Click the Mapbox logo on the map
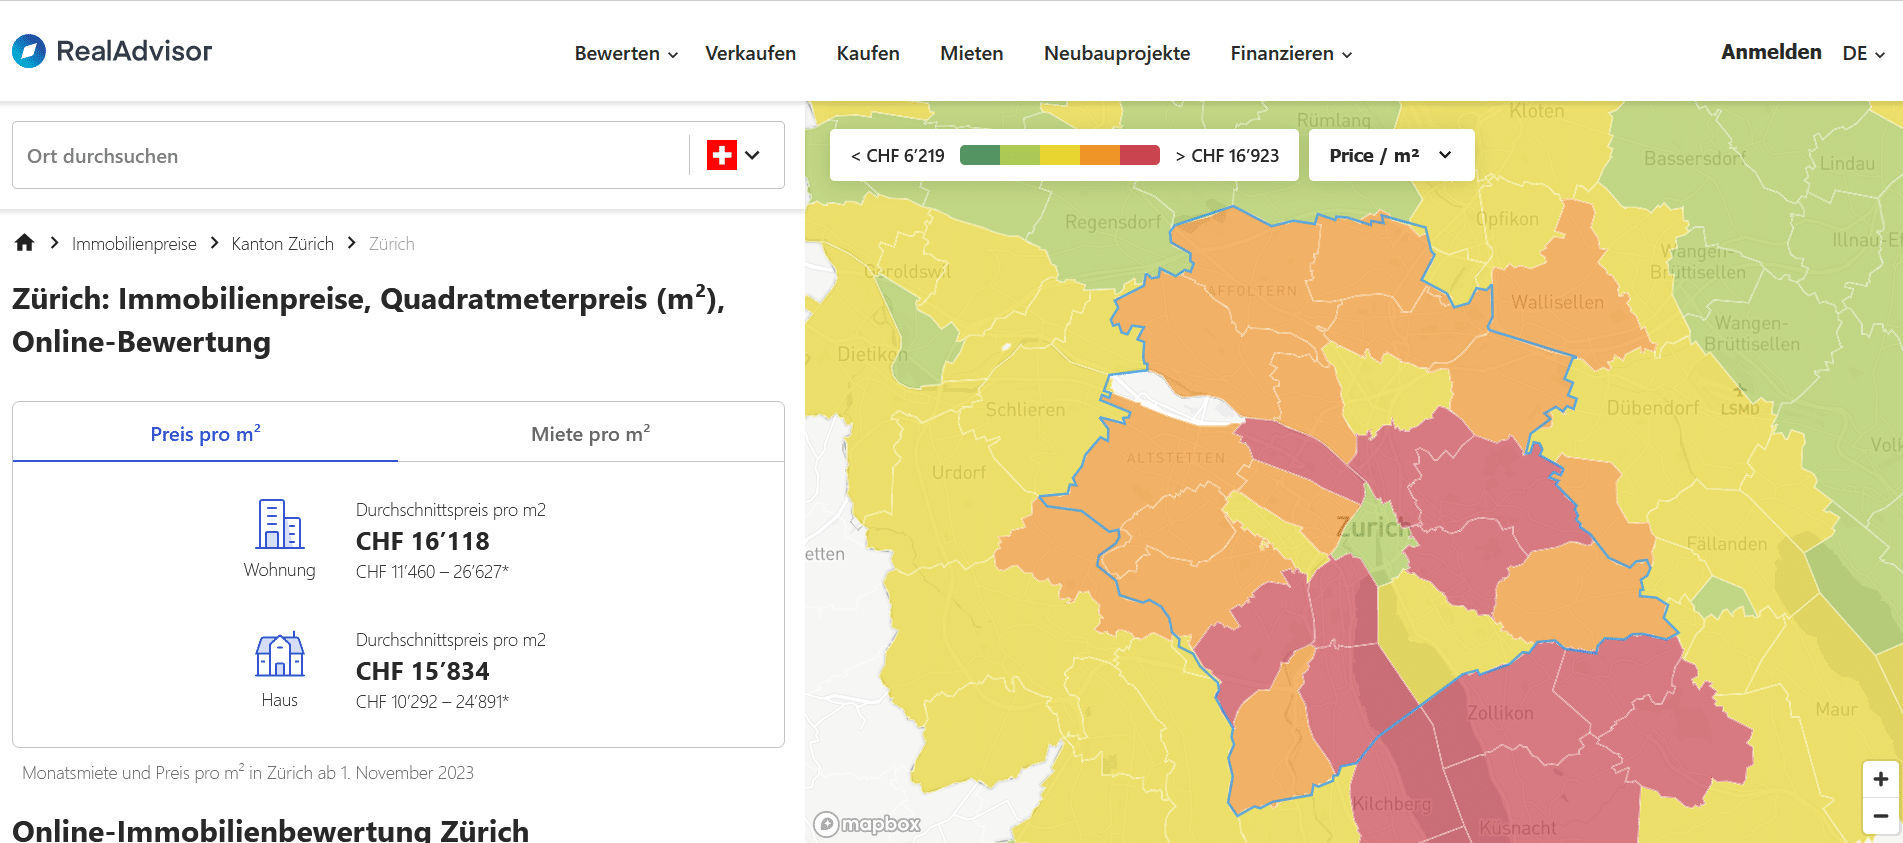Screen dimensions: 1903x843 point(867,824)
